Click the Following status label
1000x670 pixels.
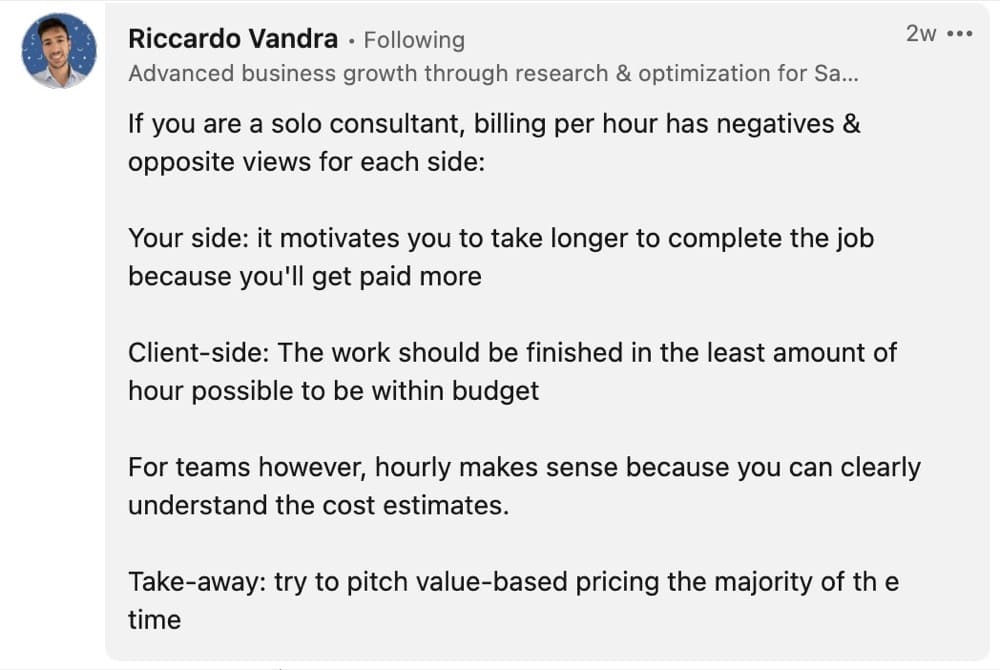pos(414,40)
